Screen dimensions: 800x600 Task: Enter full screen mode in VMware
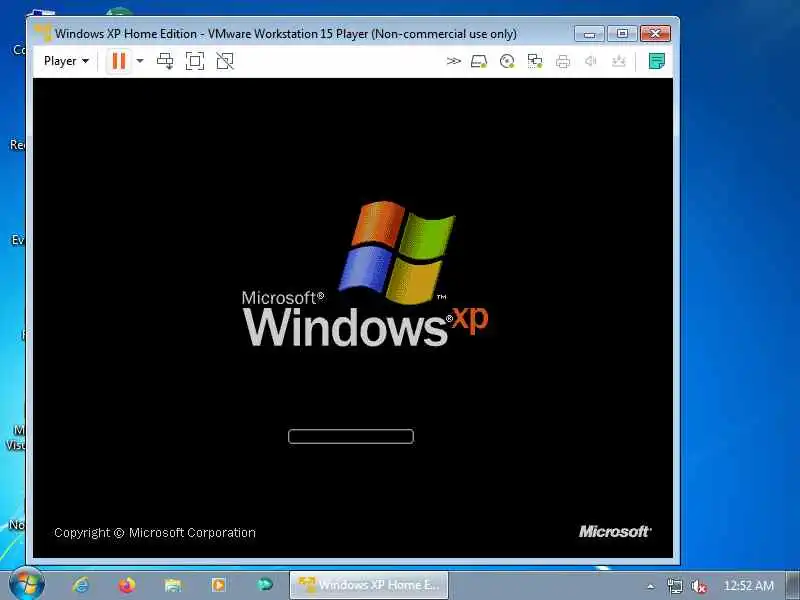point(195,61)
